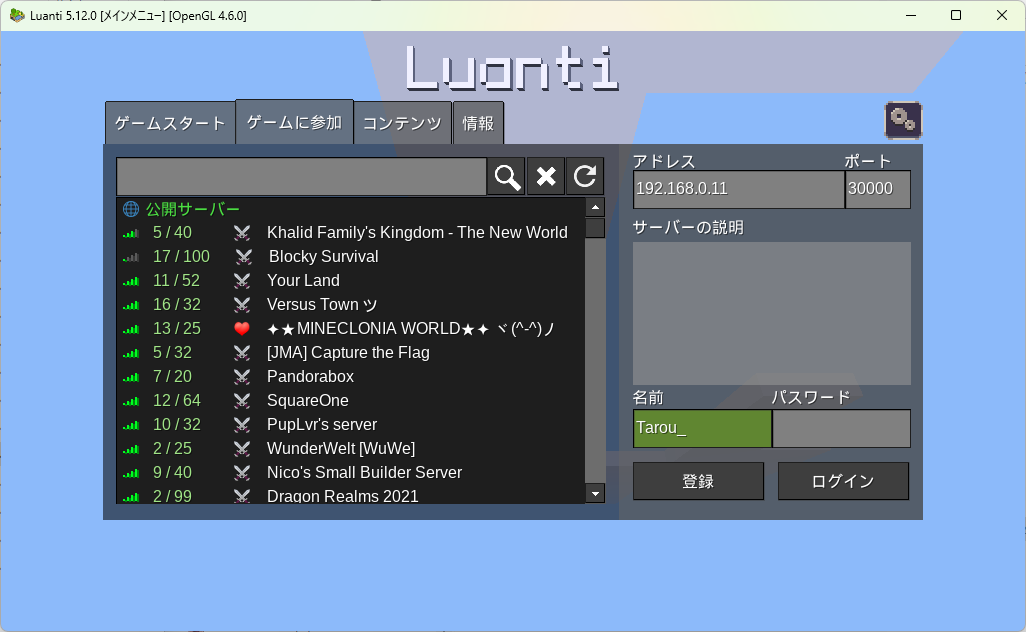Click the globe icon next to 公開サーバー
The width and height of the screenshot is (1026, 632).
[131, 209]
